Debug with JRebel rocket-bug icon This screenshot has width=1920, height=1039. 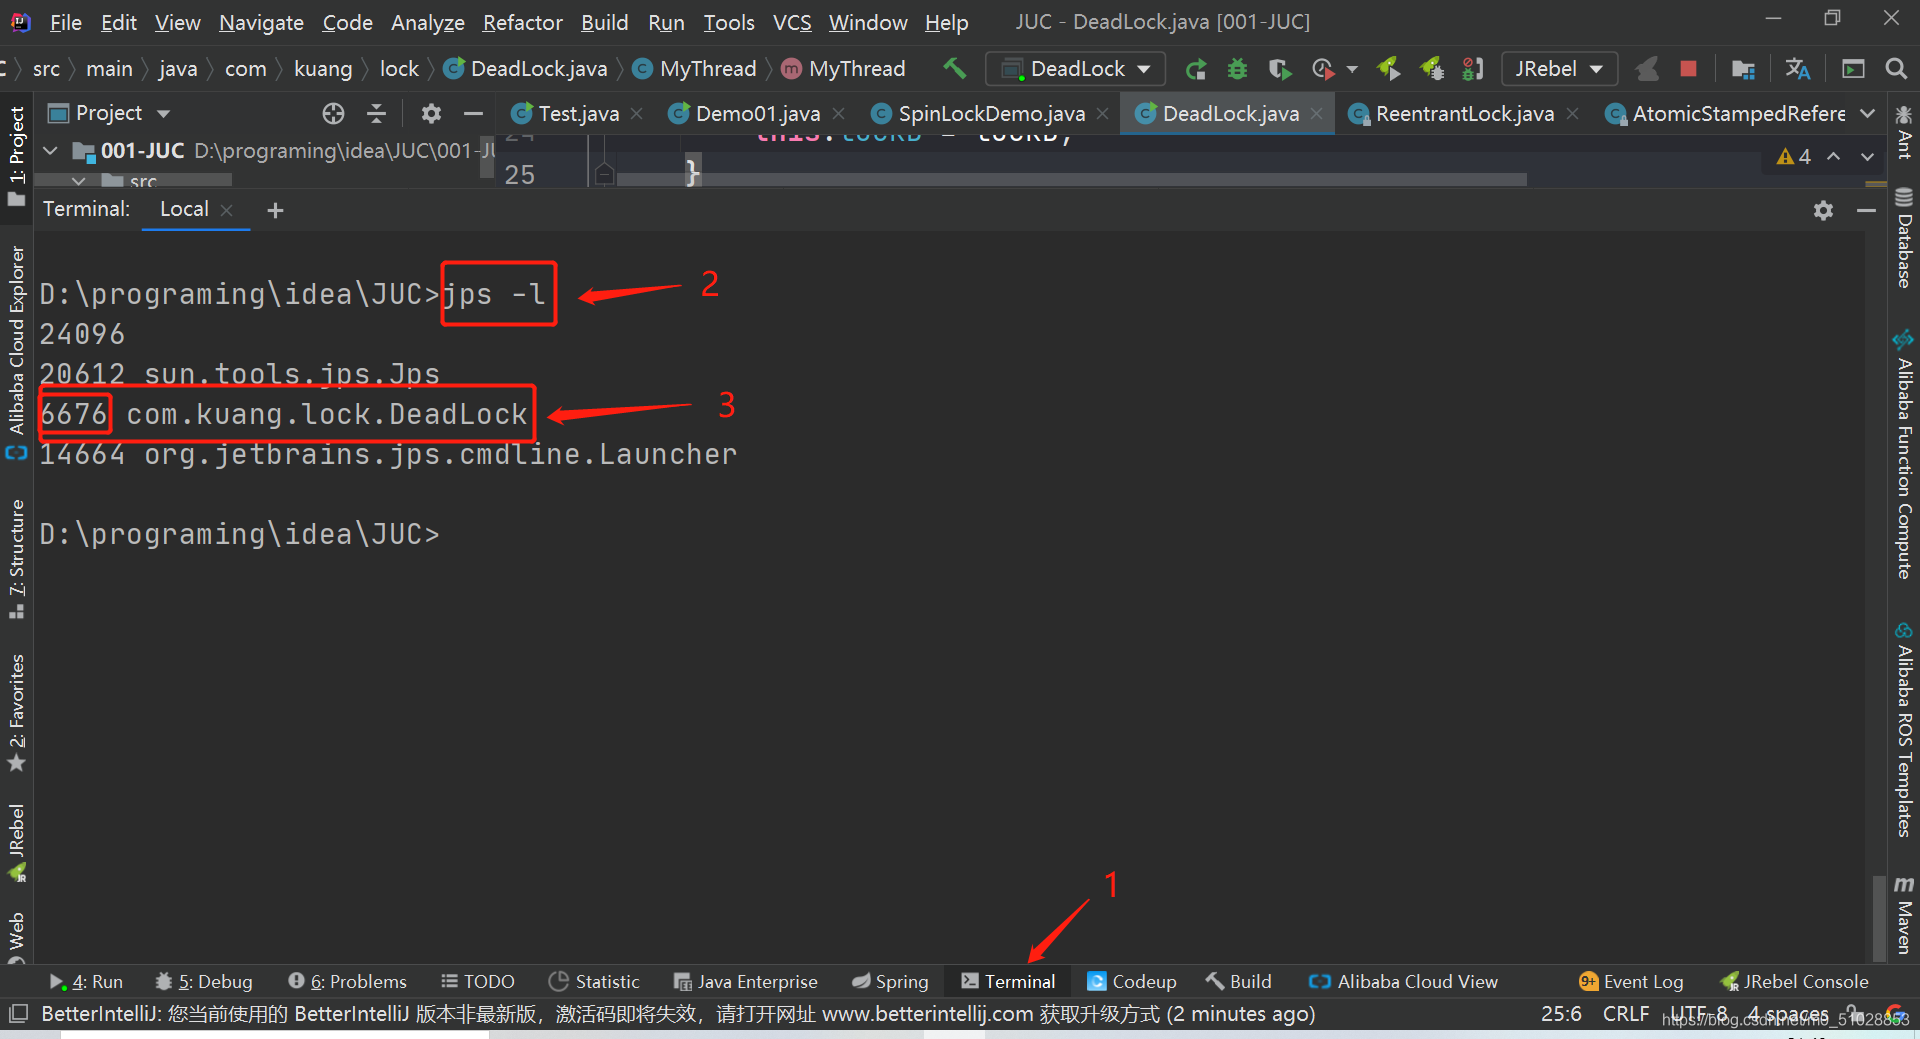tap(1431, 69)
